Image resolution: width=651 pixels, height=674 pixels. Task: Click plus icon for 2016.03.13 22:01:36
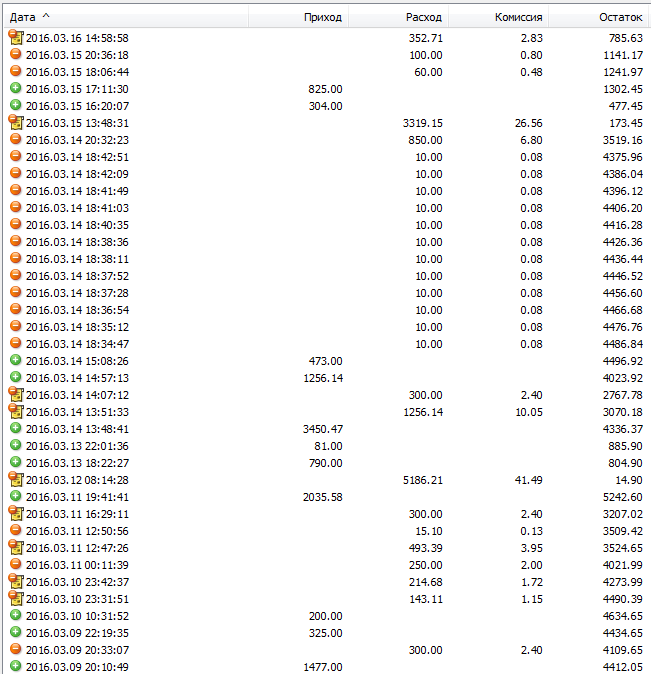pyautogui.click(x=15, y=445)
